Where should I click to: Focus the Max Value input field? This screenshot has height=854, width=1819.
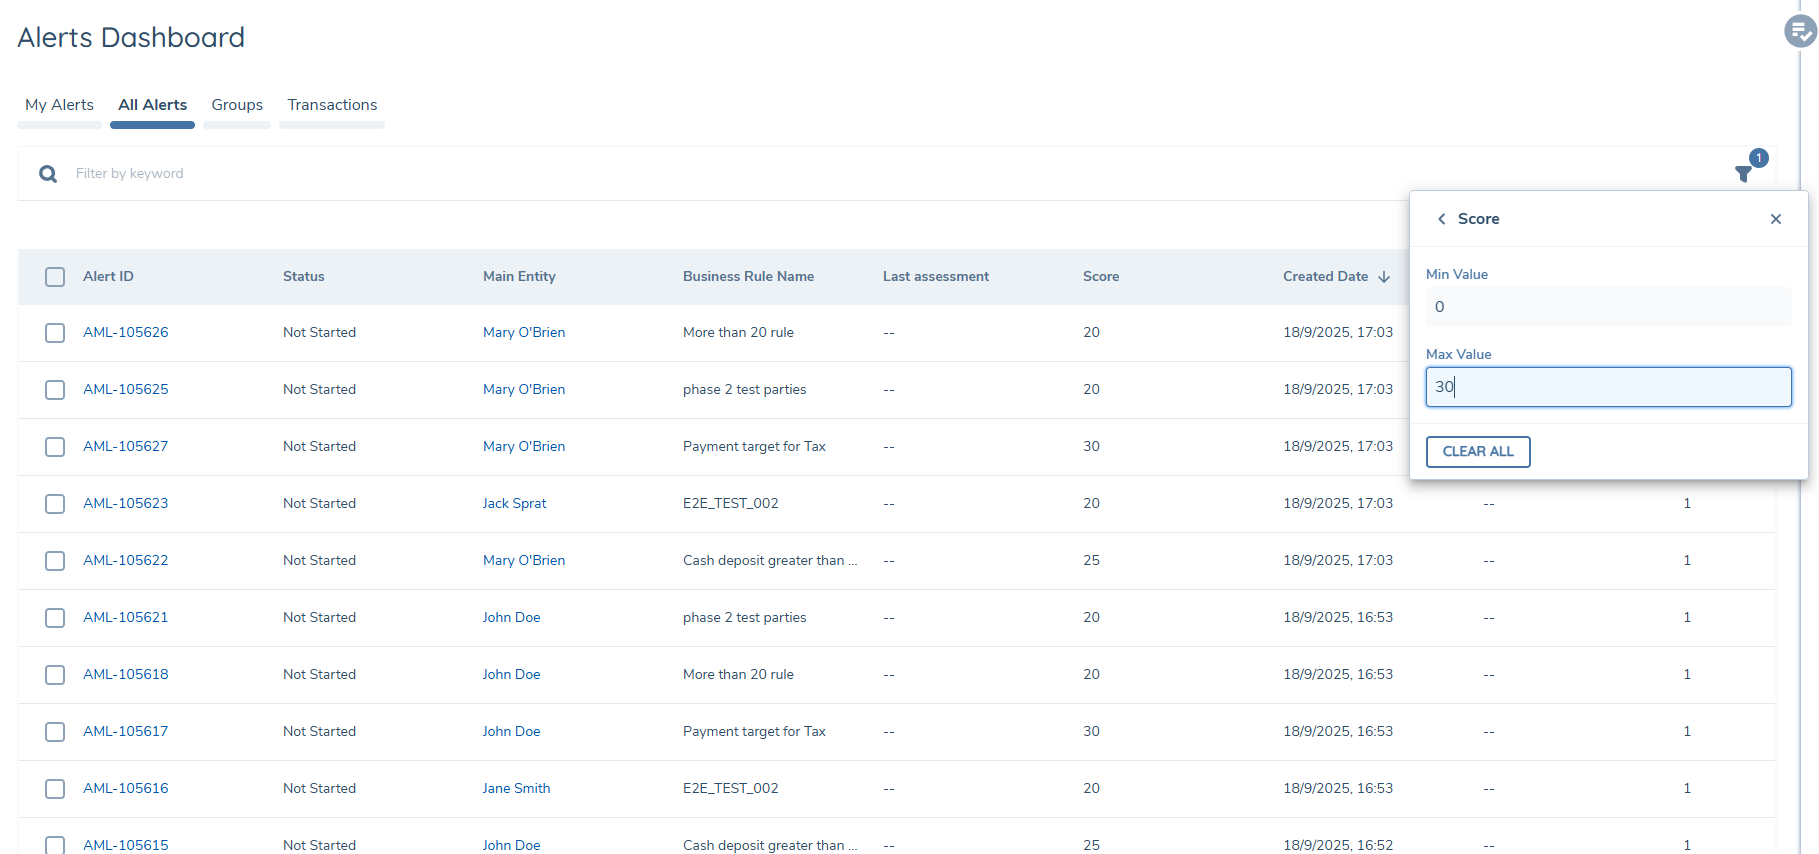pyautogui.click(x=1608, y=387)
